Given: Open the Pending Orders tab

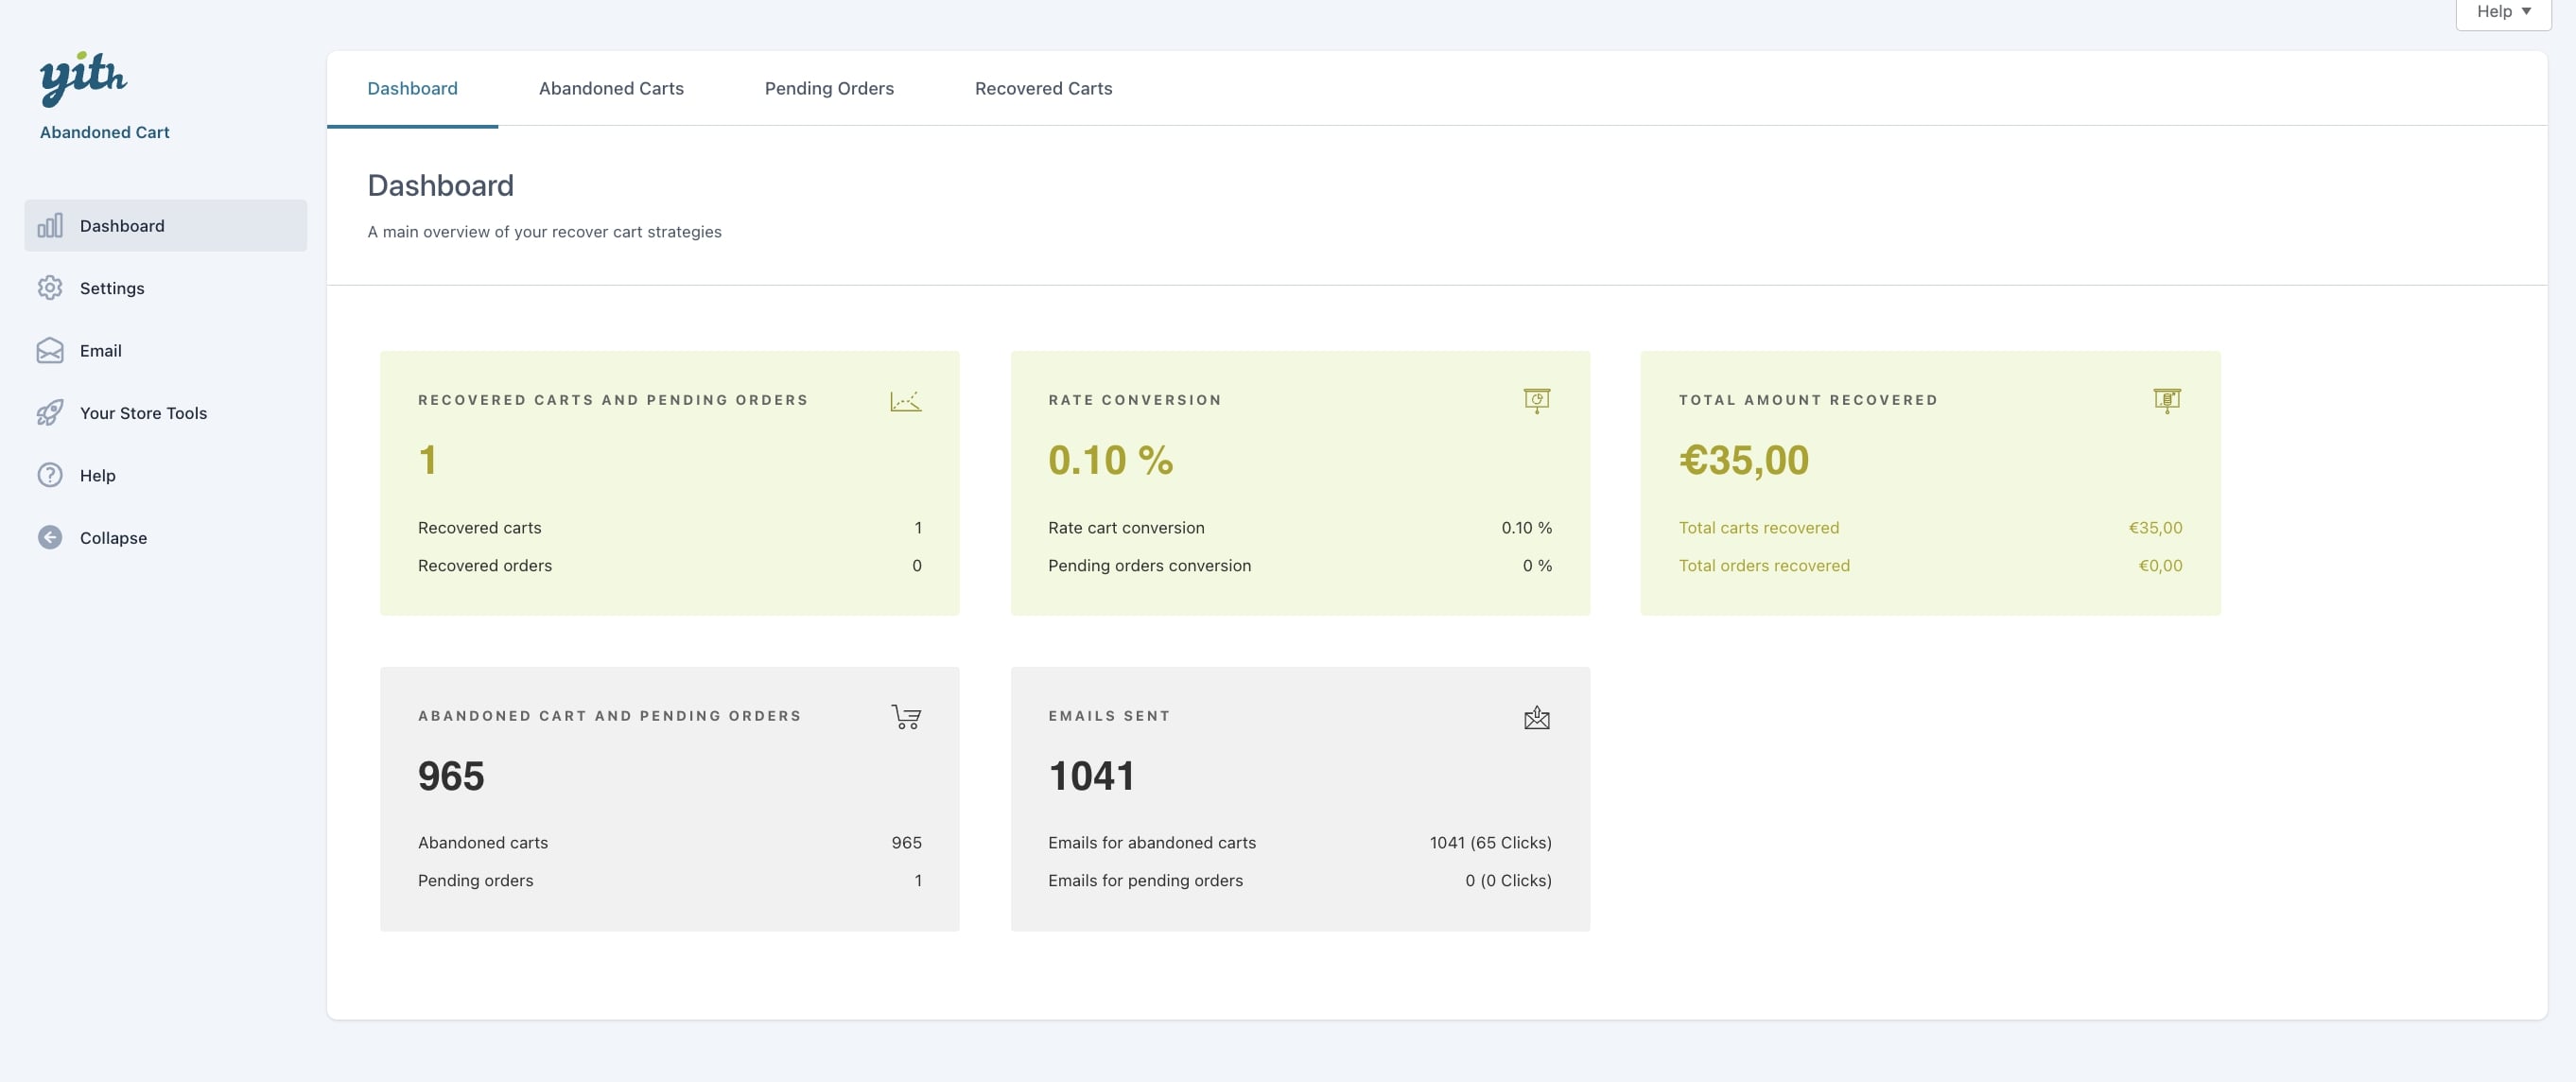Looking at the screenshot, I should [829, 88].
